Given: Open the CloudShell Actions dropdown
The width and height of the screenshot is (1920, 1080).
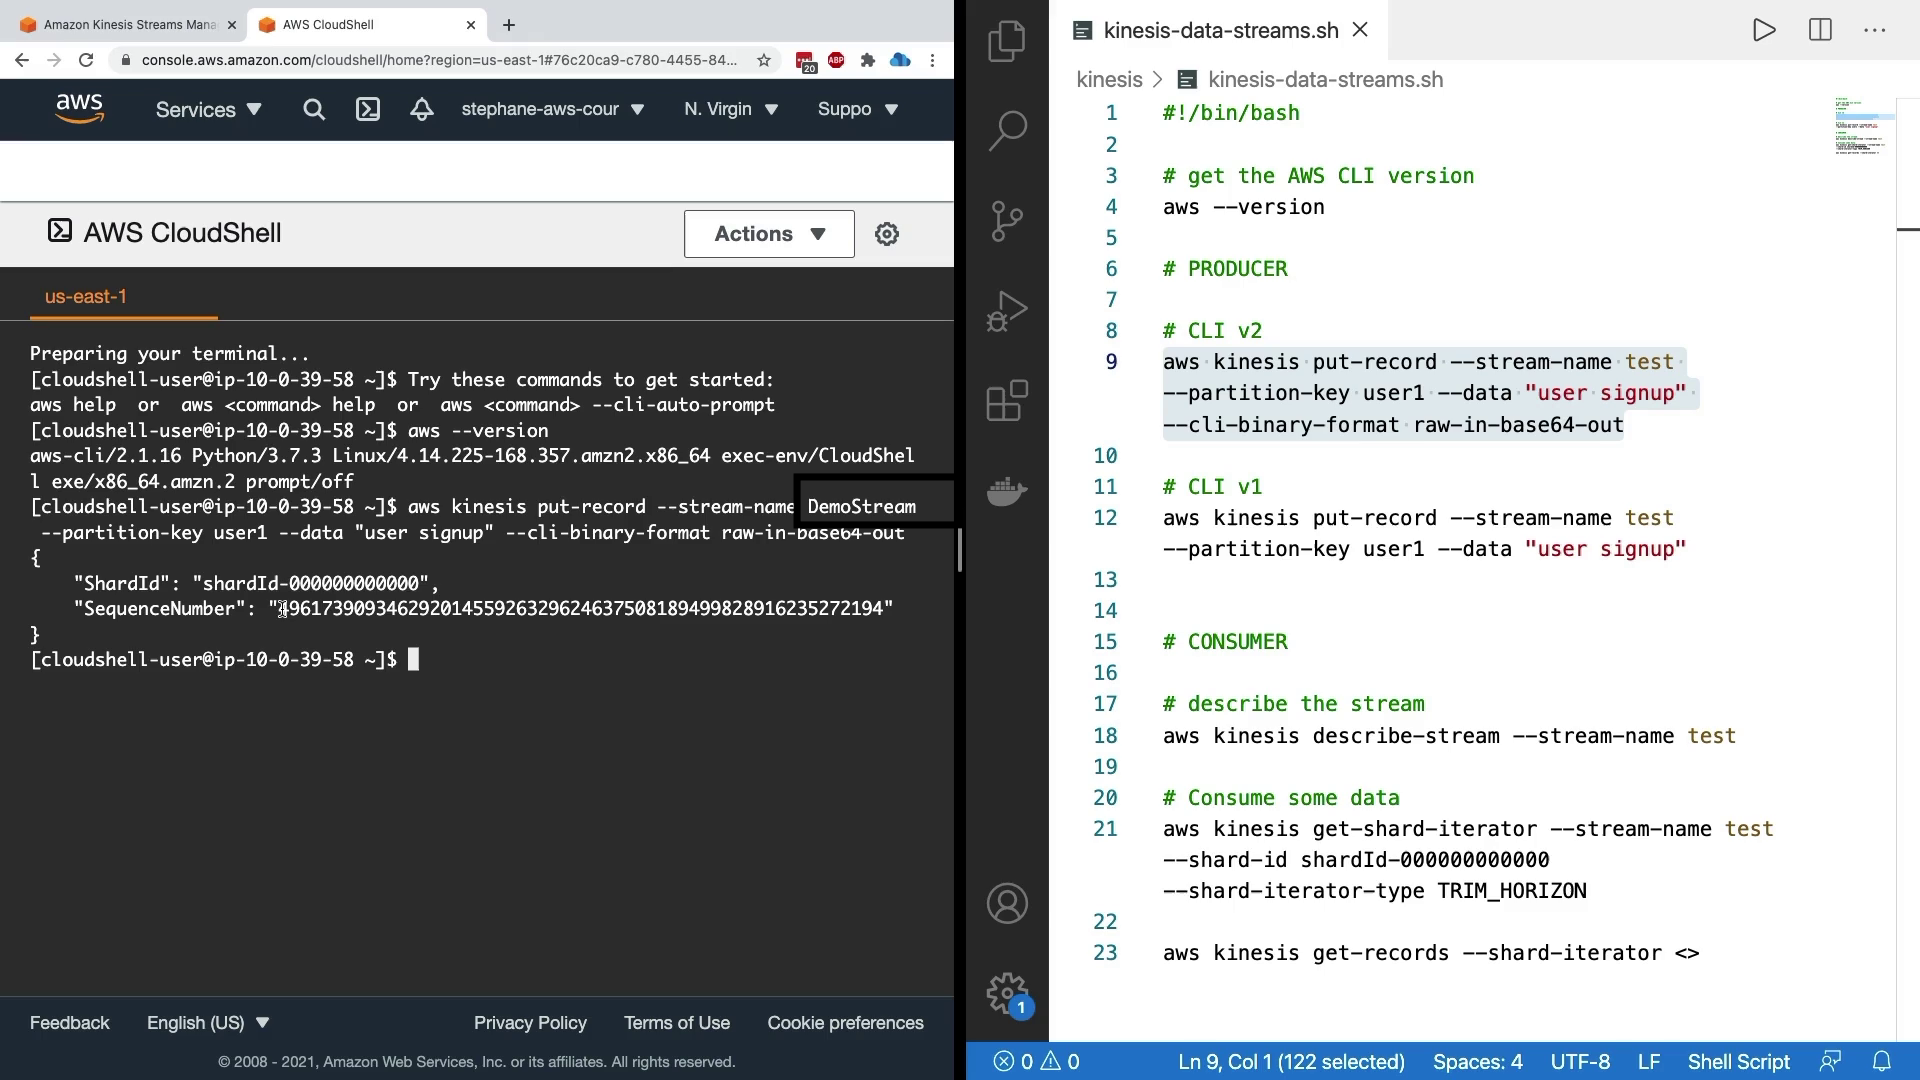Looking at the screenshot, I should tap(769, 234).
